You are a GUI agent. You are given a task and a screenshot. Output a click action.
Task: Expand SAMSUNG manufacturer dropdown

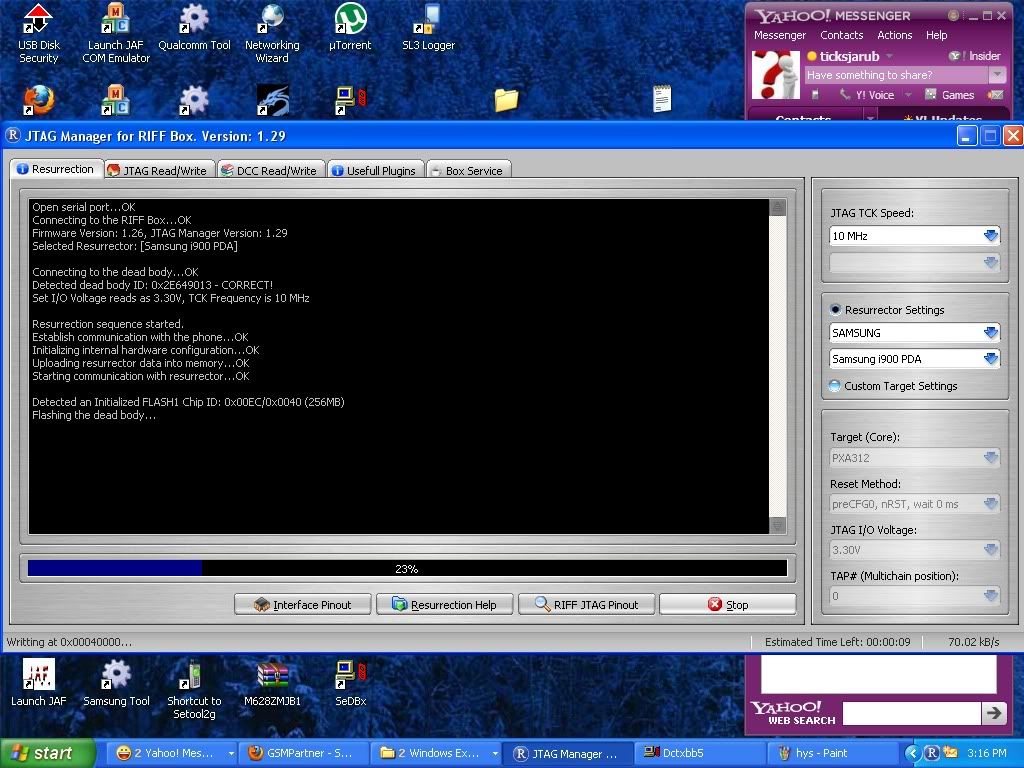point(991,332)
